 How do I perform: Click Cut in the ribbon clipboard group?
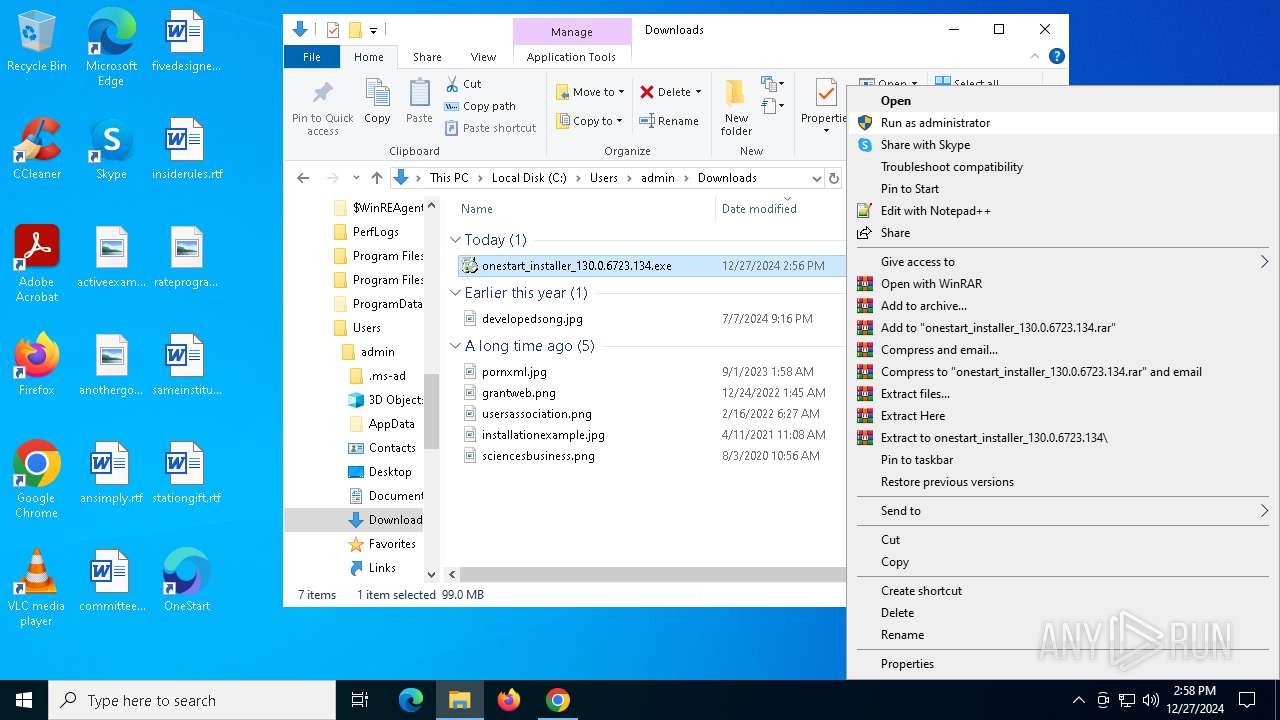pos(463,84)
